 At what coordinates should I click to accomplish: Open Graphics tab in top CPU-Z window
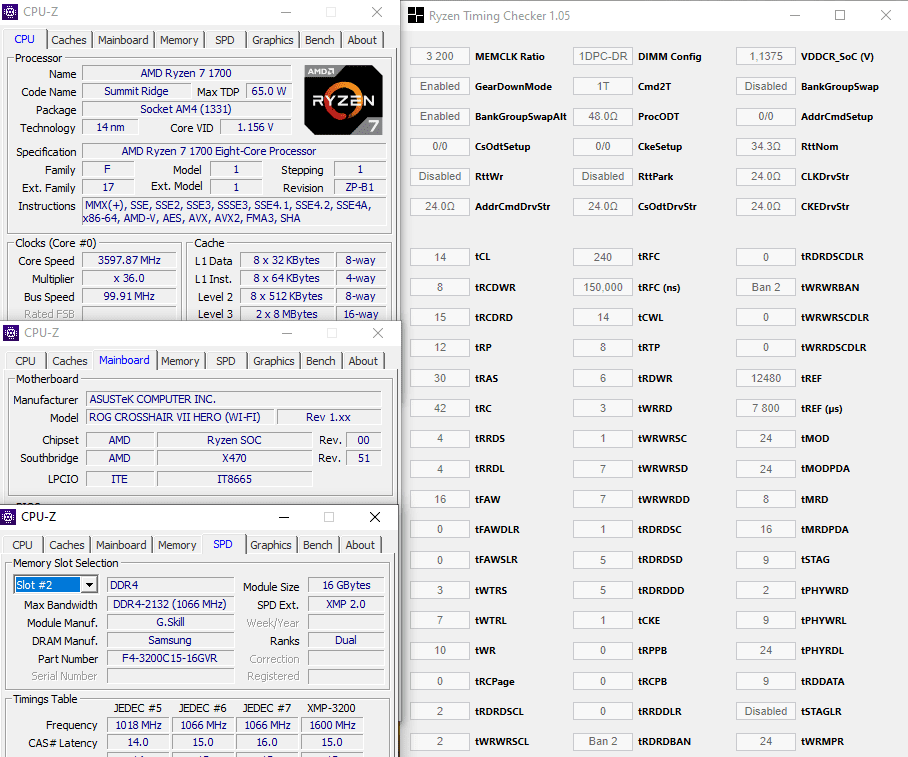click(x=273, y=40)
